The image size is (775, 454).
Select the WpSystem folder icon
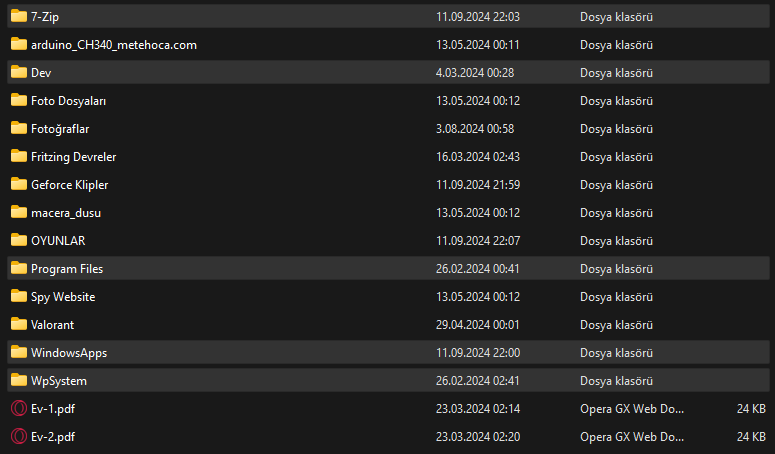pos(19,380)
